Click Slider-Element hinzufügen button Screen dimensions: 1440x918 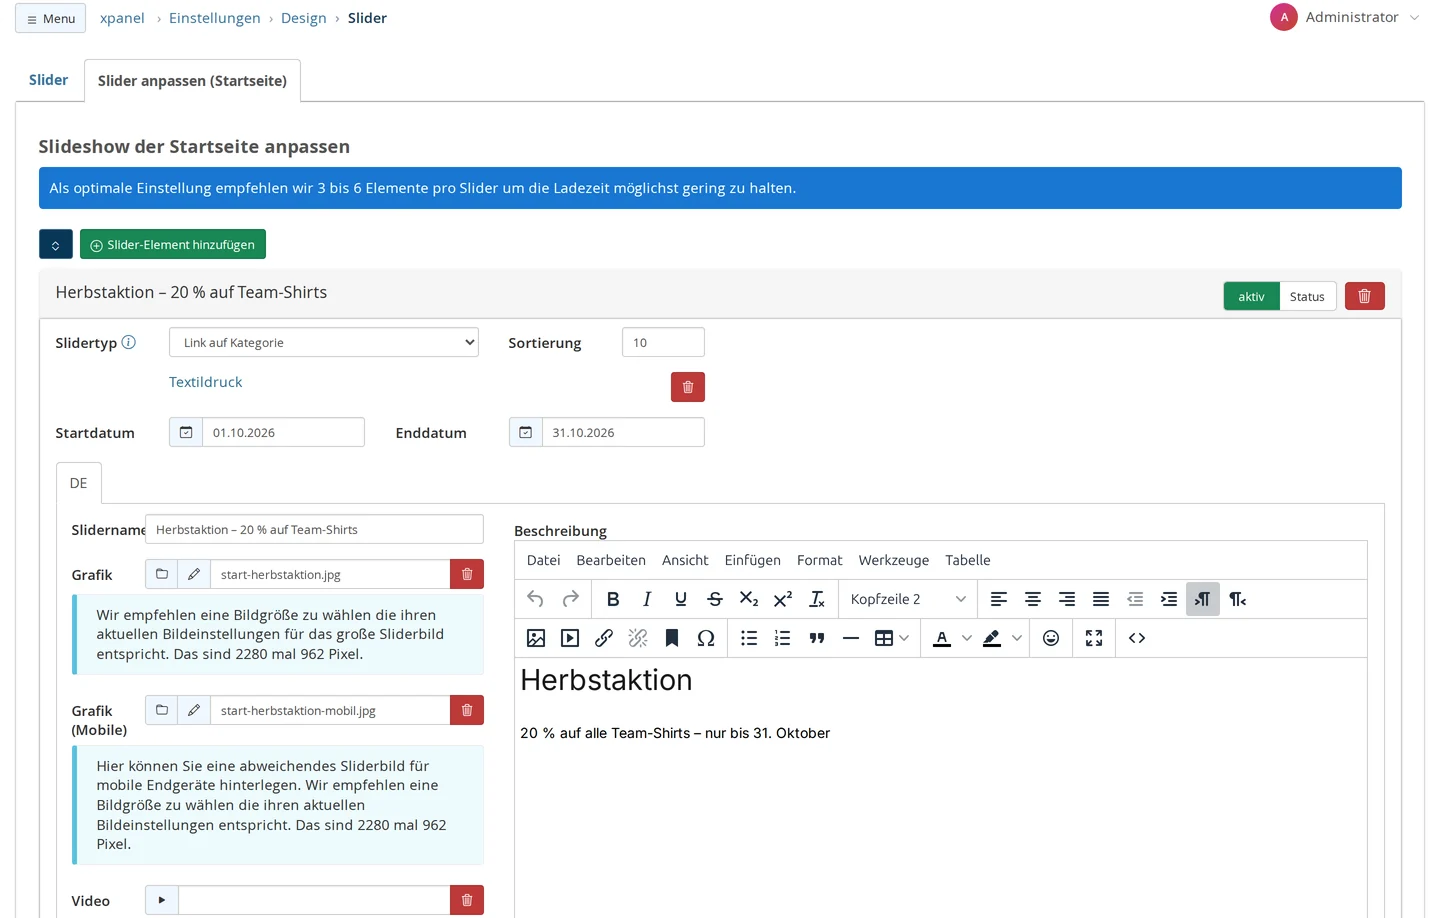pos(173,244)
